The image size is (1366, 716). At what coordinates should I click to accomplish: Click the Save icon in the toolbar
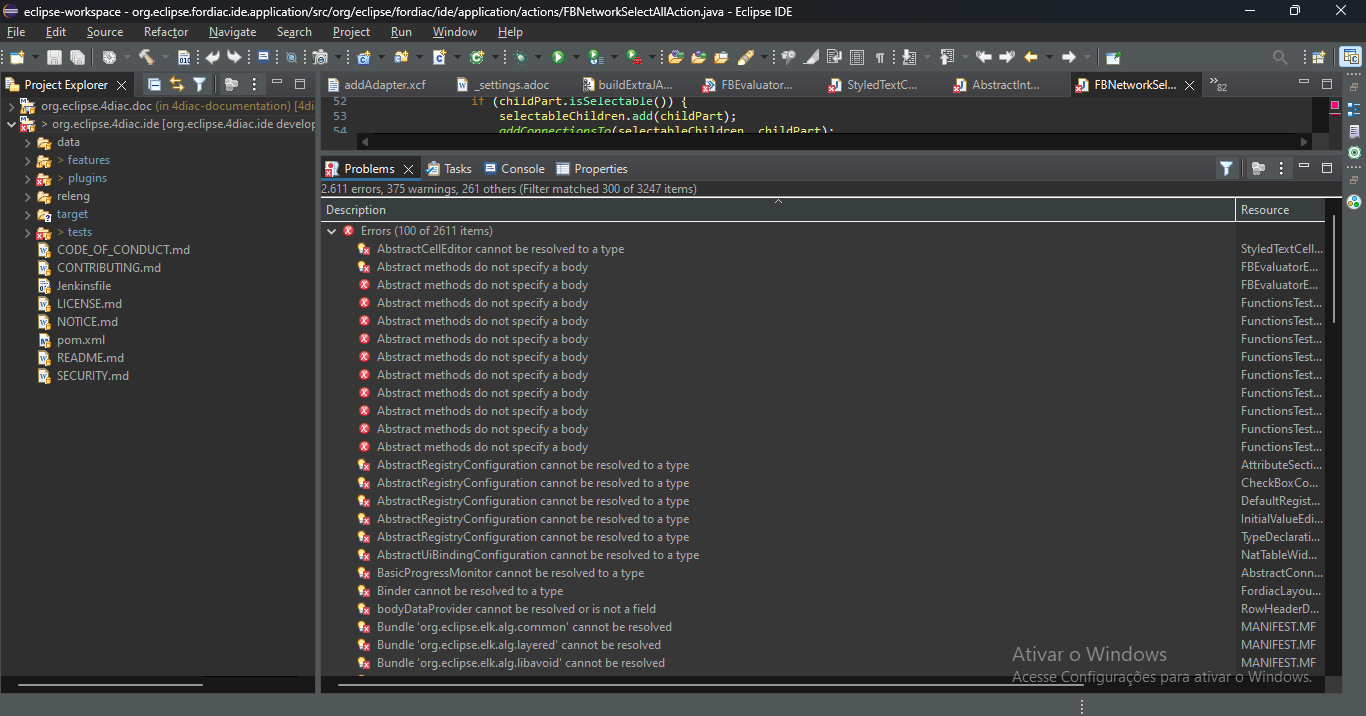[54, 57]
